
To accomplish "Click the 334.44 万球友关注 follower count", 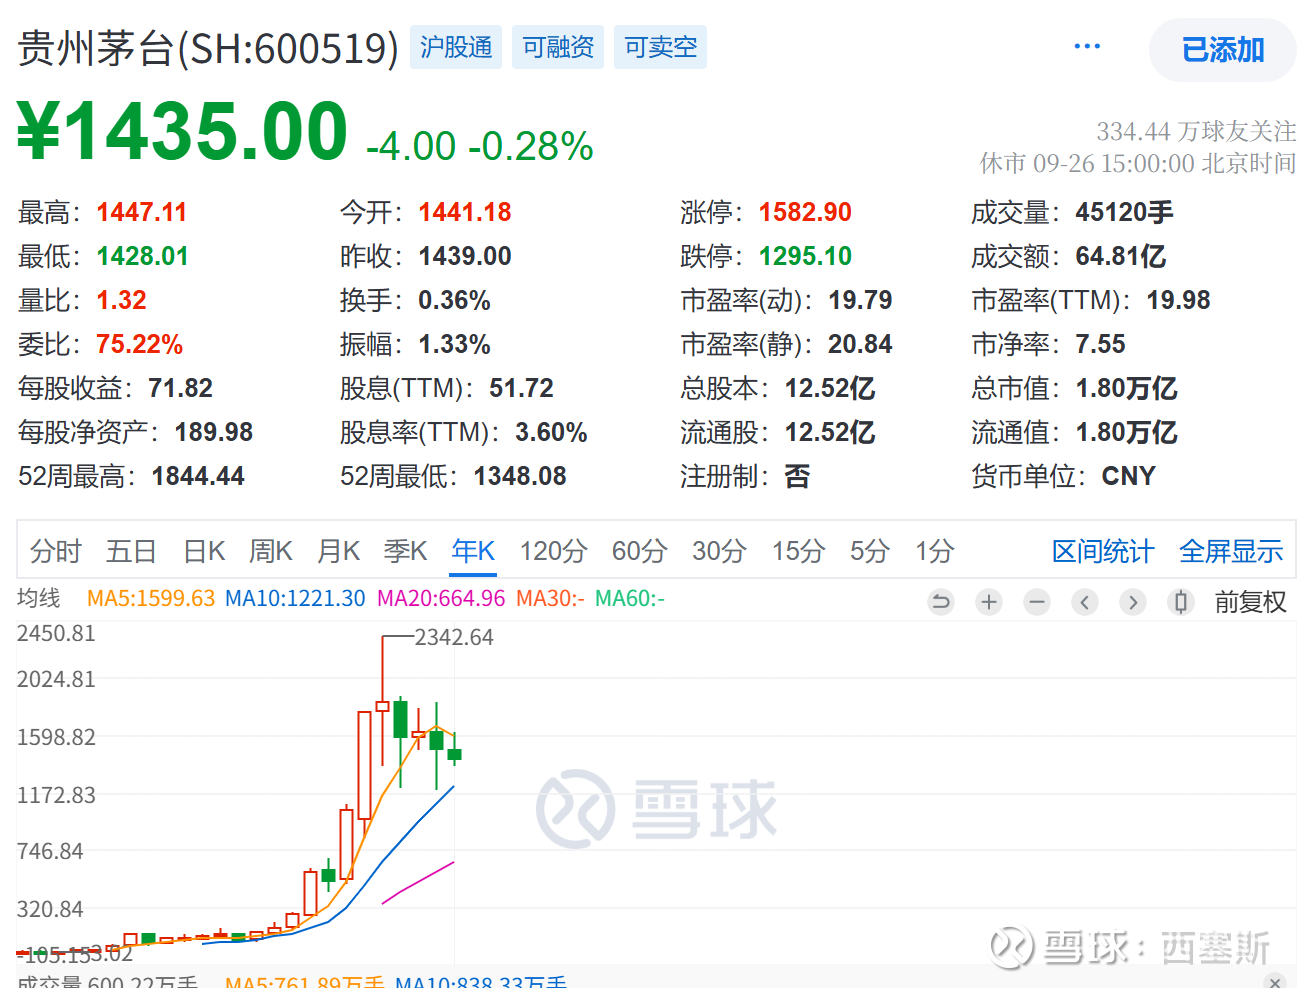I will [x=1196, y=131].
